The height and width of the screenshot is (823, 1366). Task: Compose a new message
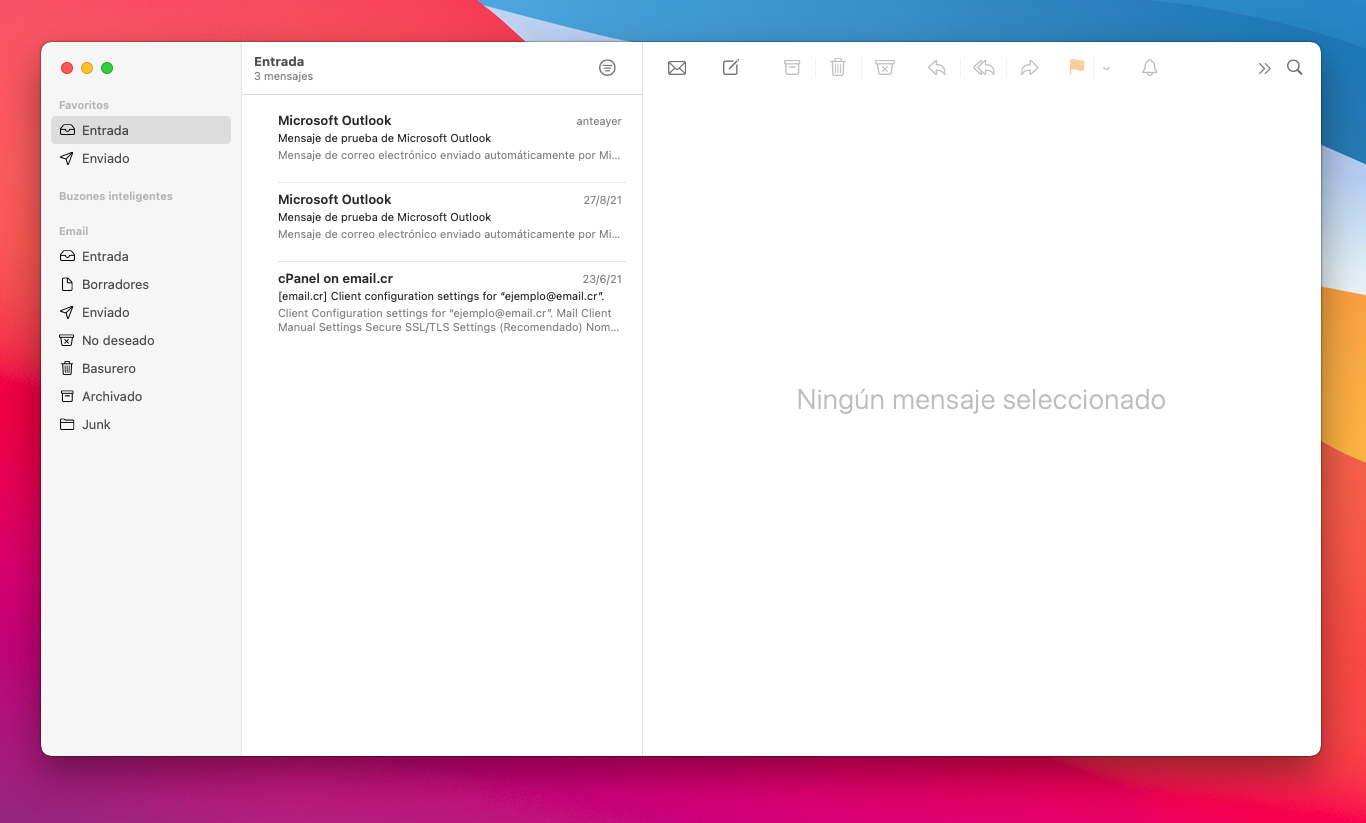click(731, 68)
